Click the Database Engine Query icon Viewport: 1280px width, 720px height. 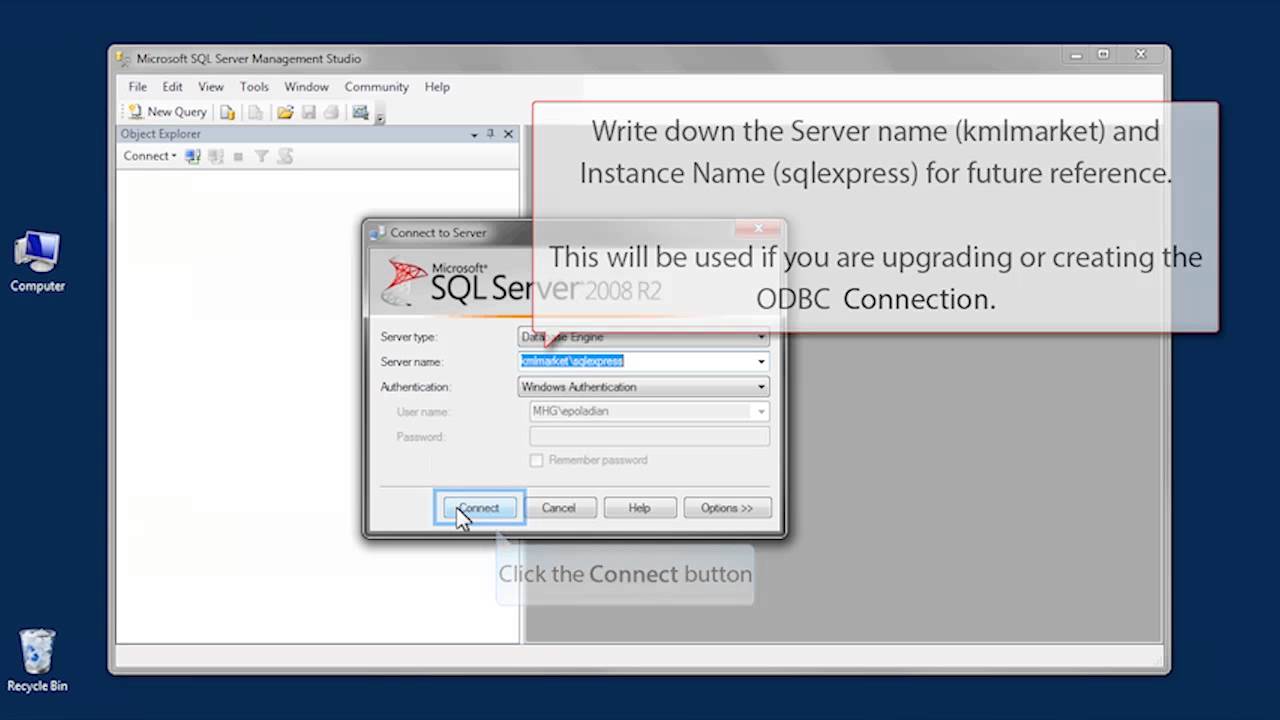228,112
